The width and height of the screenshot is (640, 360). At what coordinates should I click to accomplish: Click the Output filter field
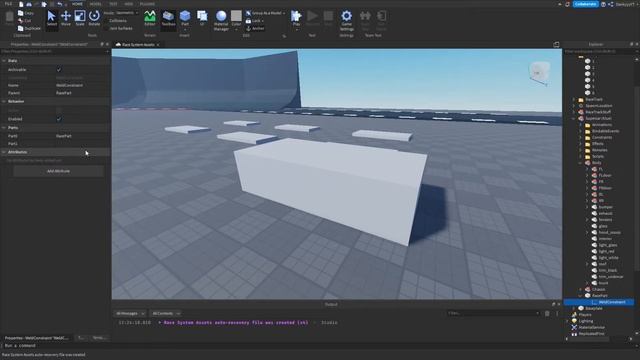tap(493, 313)
